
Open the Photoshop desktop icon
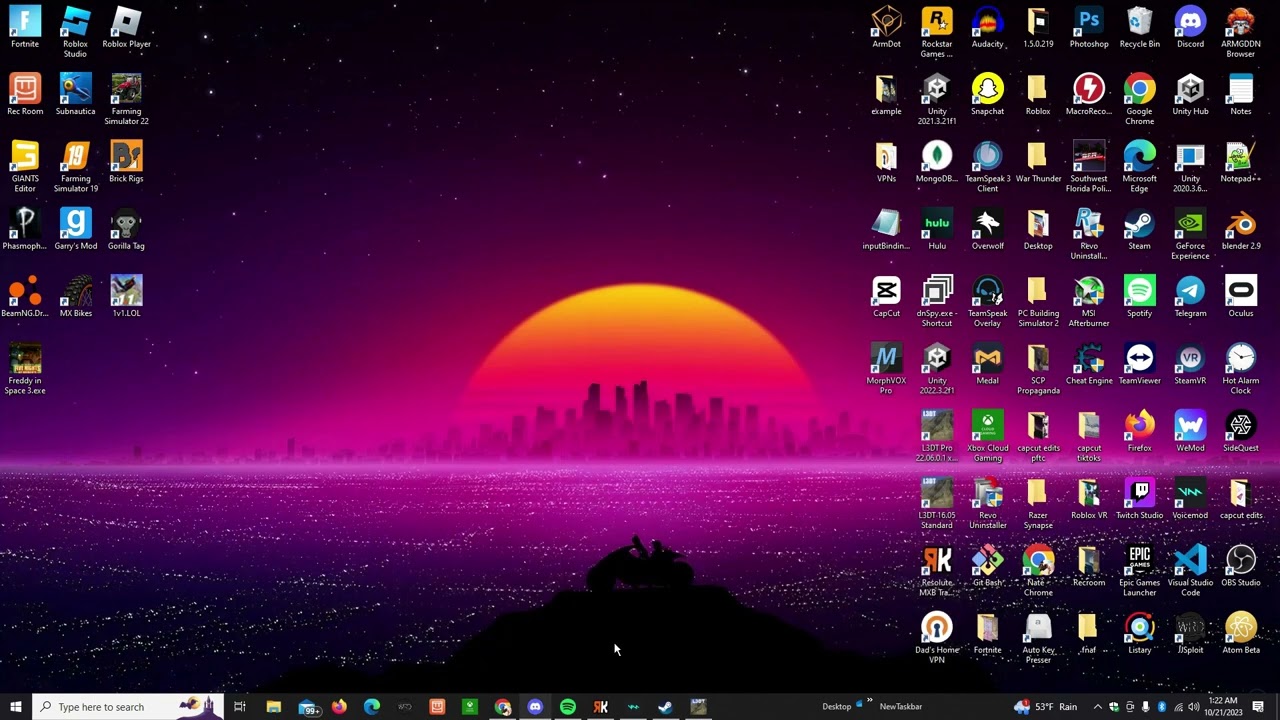[x=1089, y=28]
